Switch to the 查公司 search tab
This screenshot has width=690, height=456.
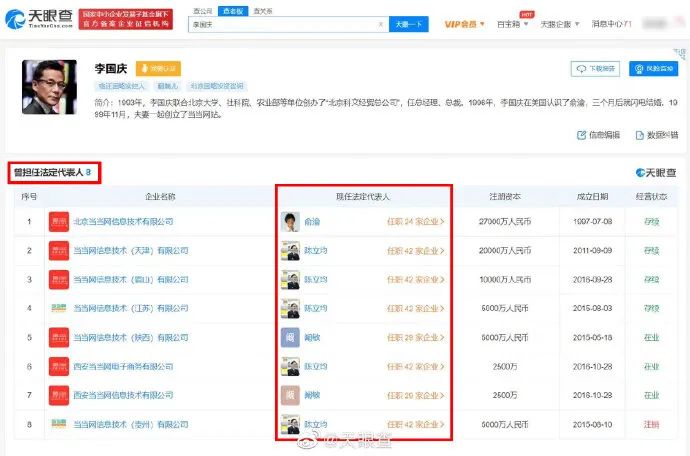[202, 11]
